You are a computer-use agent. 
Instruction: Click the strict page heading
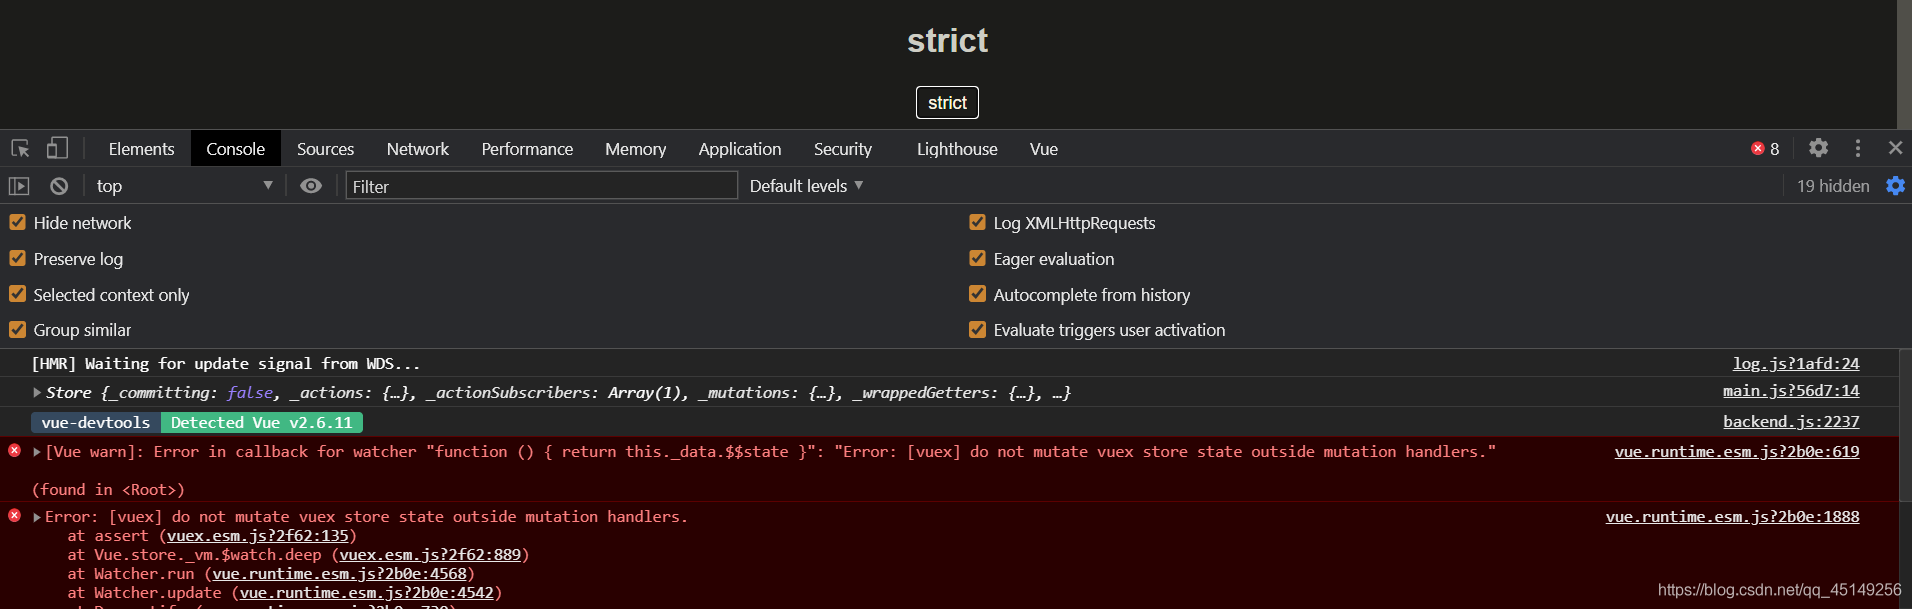coord(947,40)
